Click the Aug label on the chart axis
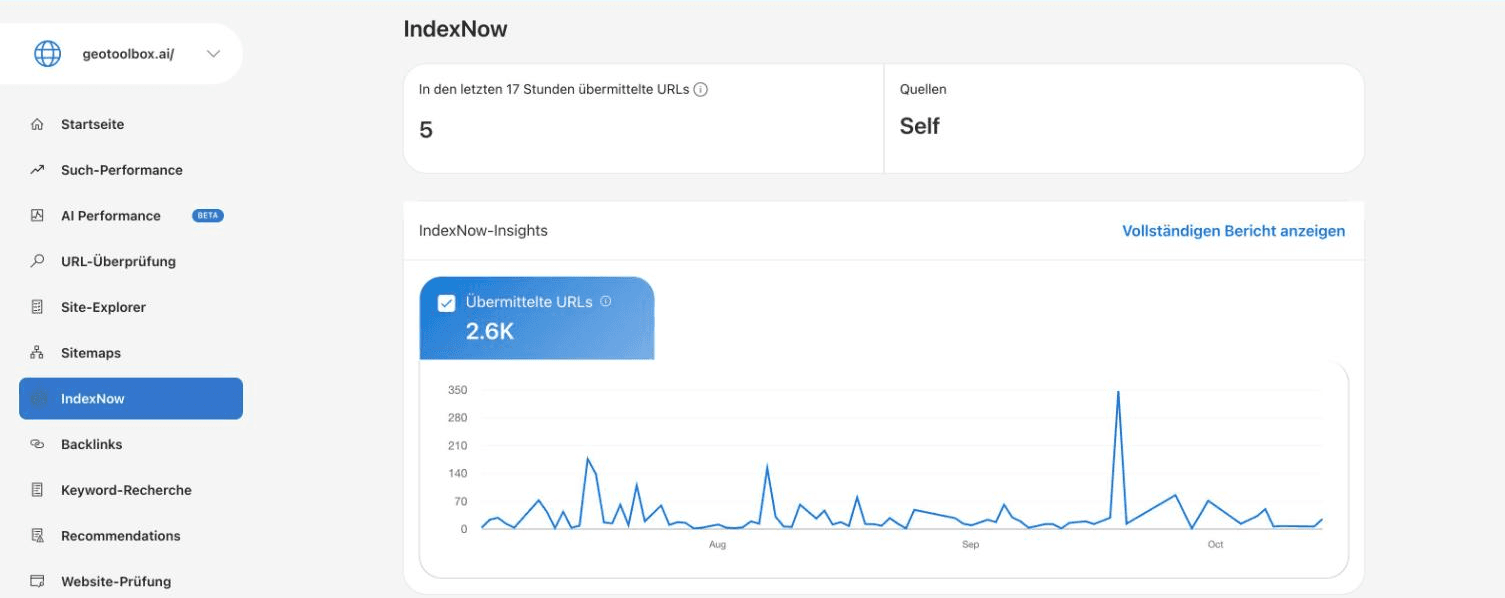The height and width of the screenshot is (598, 1505). pos(717,545)
